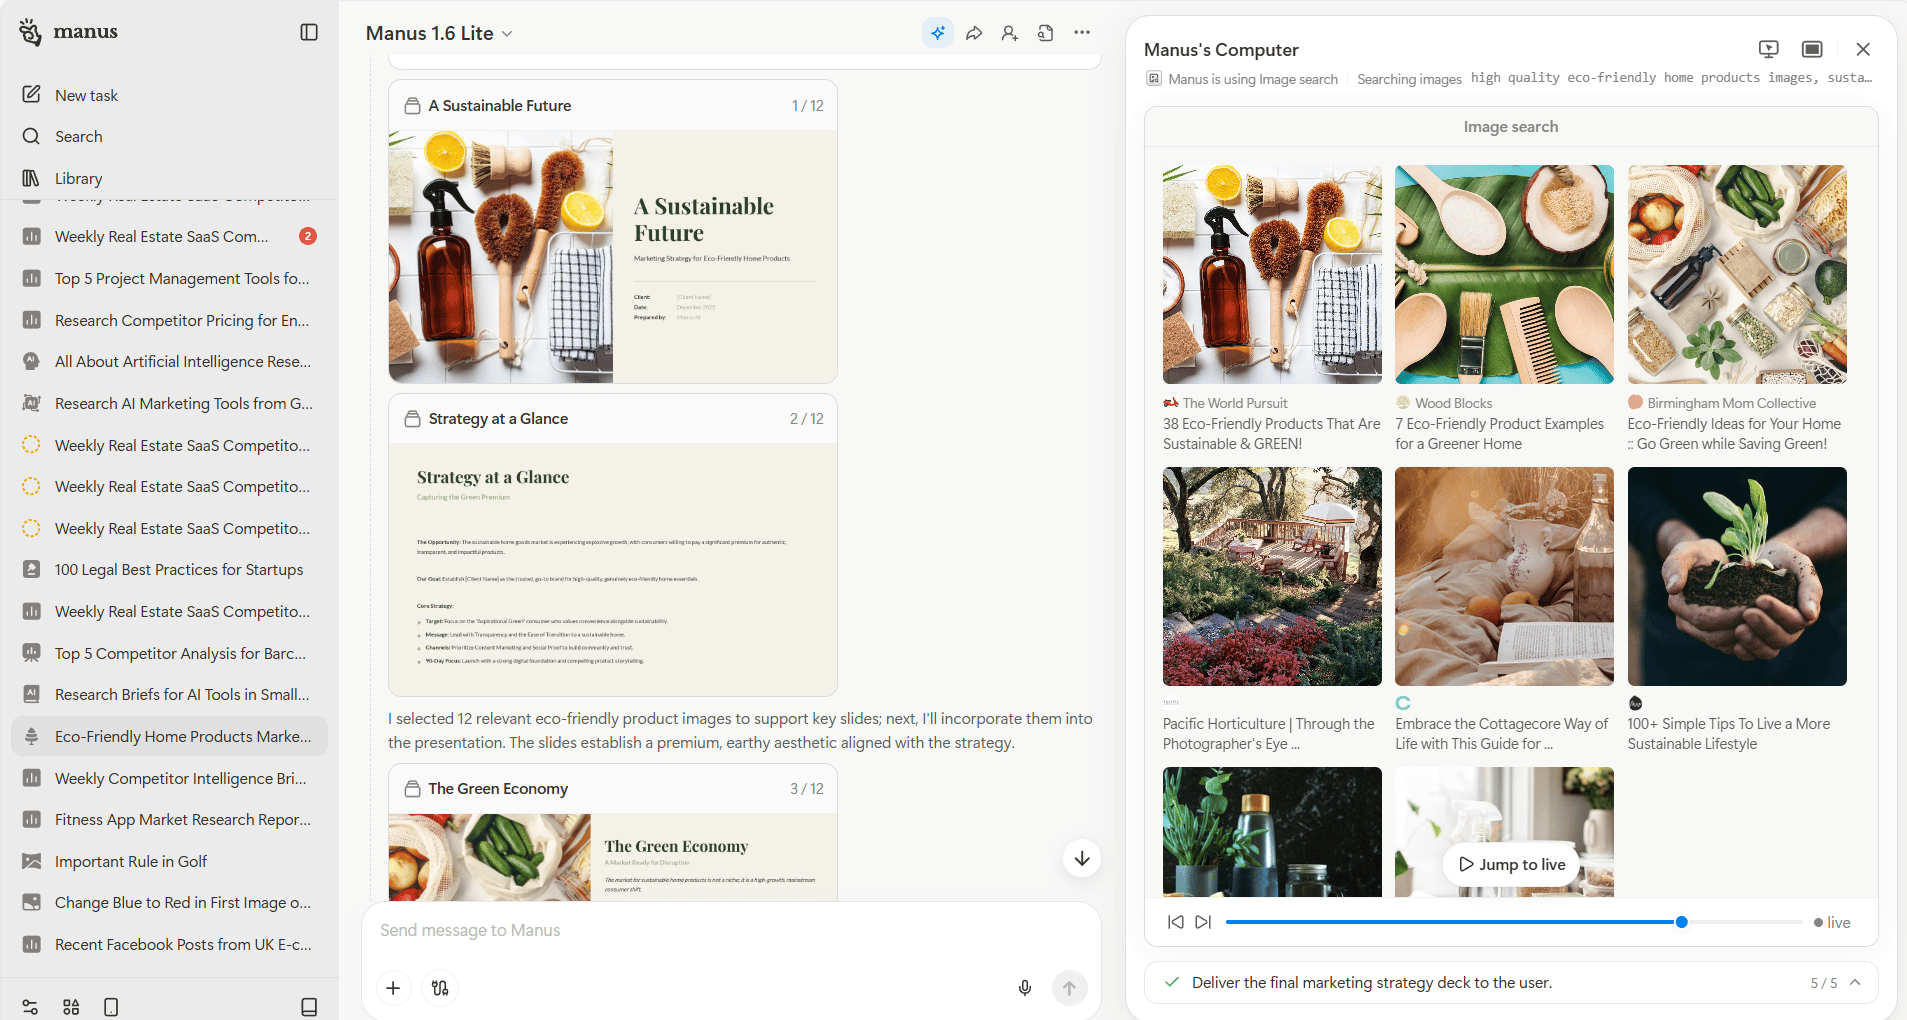Open "Fitness App Market Research" task
The image size is (1907, 1020).
(169, 820)
